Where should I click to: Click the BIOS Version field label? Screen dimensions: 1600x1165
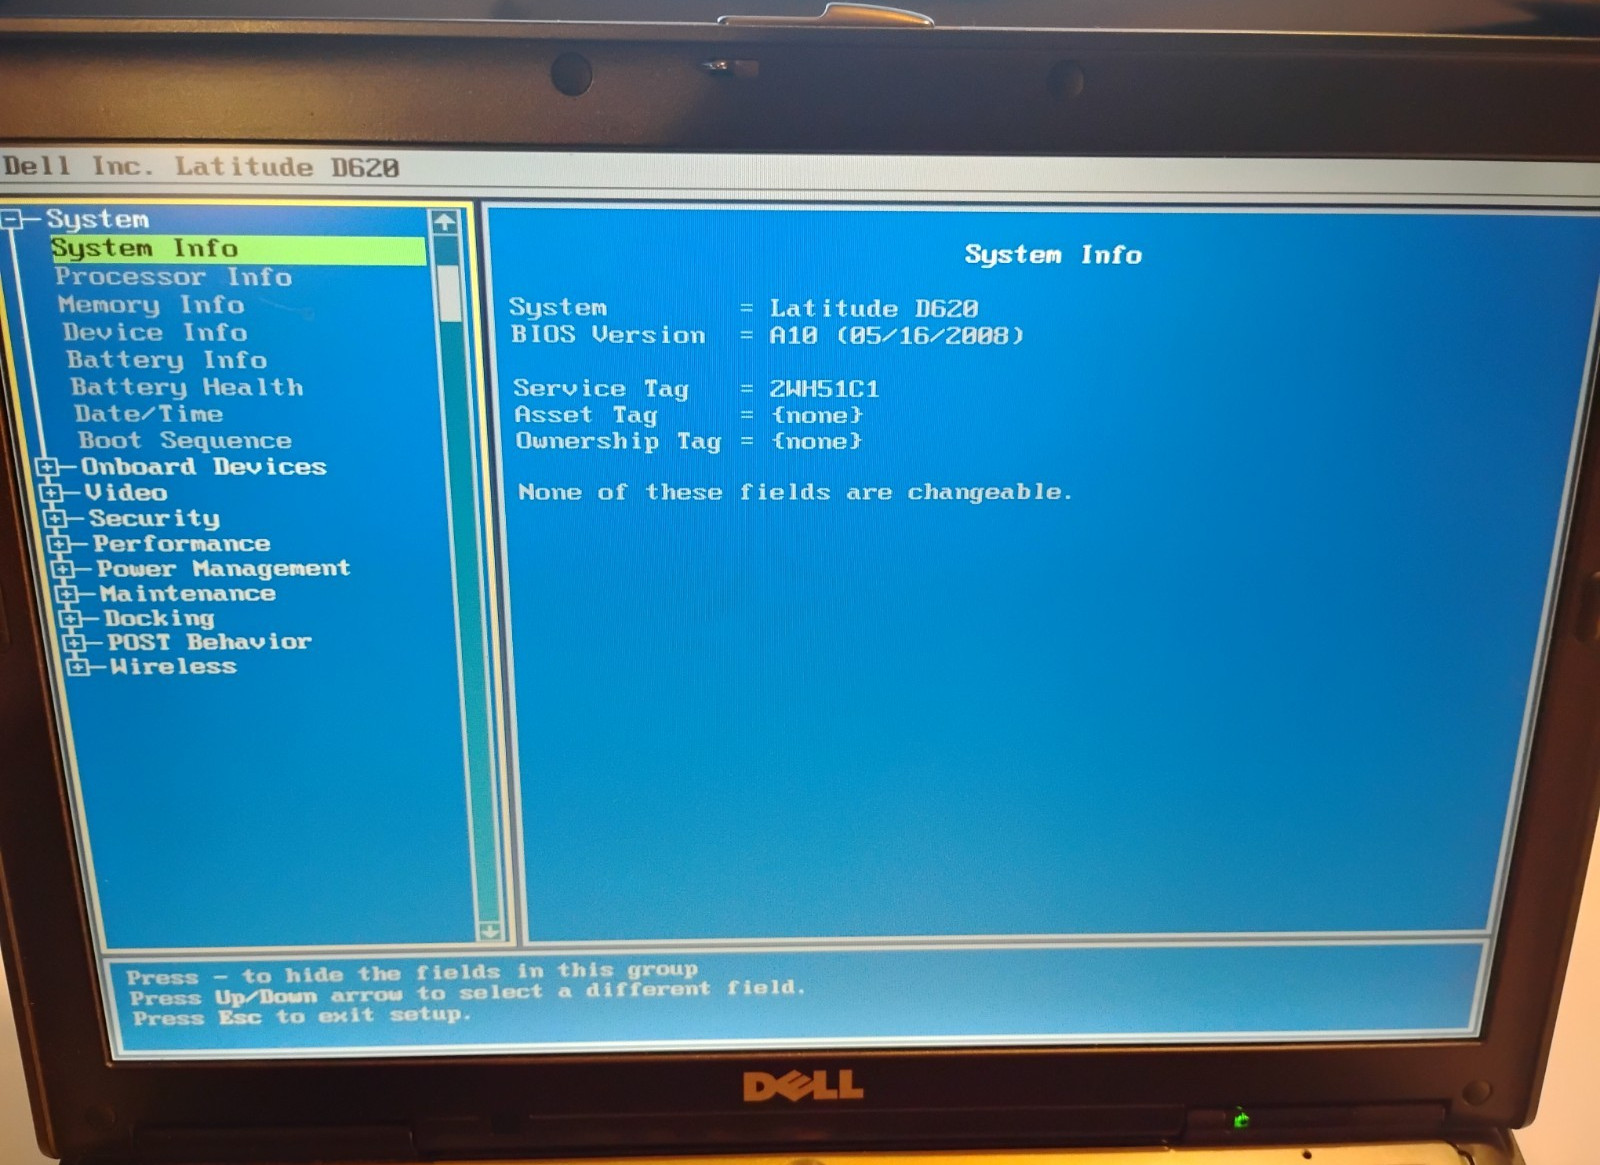(x=608, y=335)
